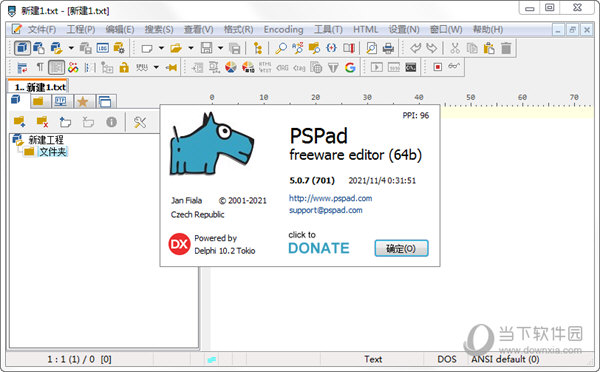Open the Encoding menu

(x=283, y=29)
